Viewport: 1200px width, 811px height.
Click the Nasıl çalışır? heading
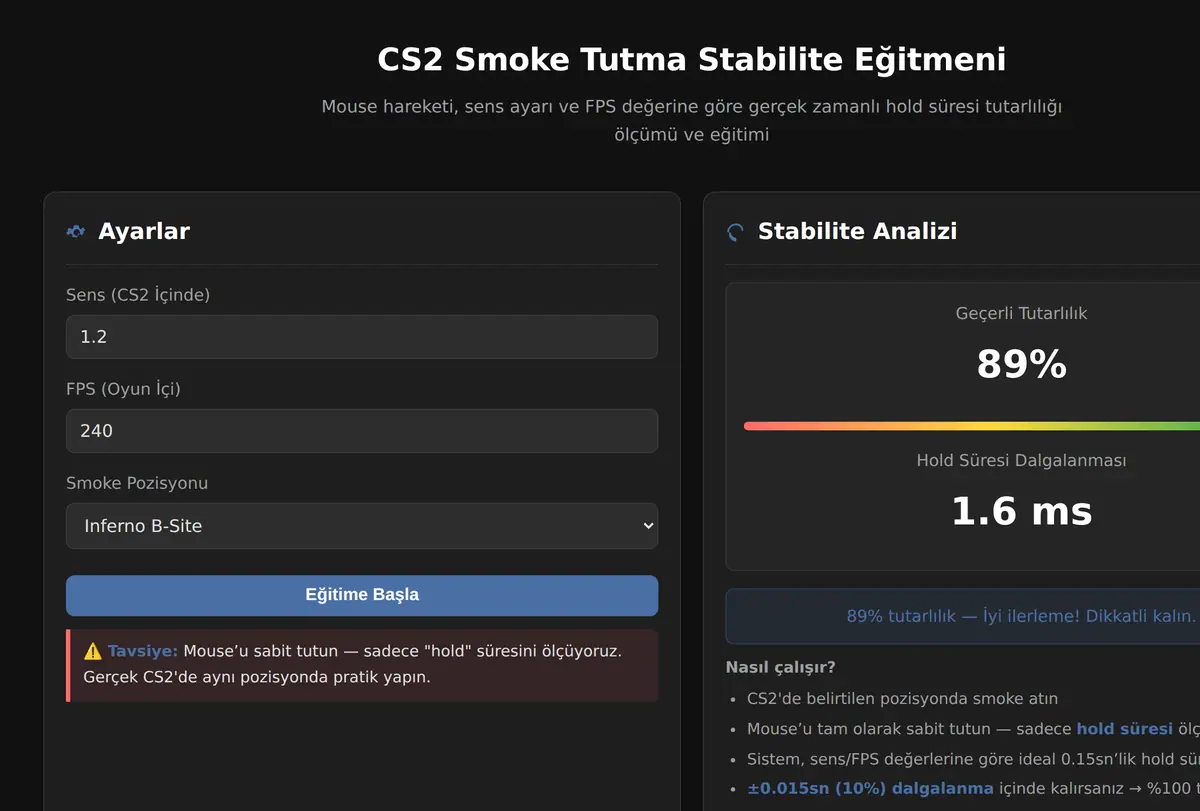pyautogui.click(x=780, y=667)
